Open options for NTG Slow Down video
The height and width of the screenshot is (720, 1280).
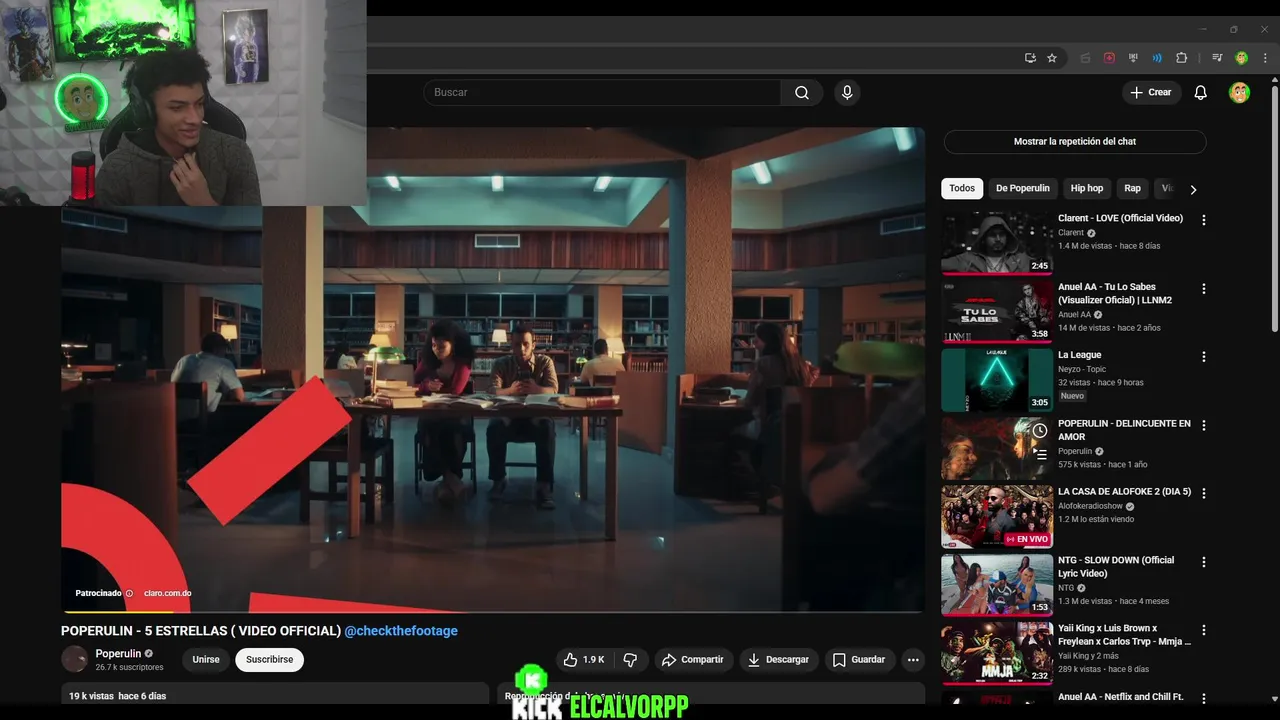coord(1203,562)
